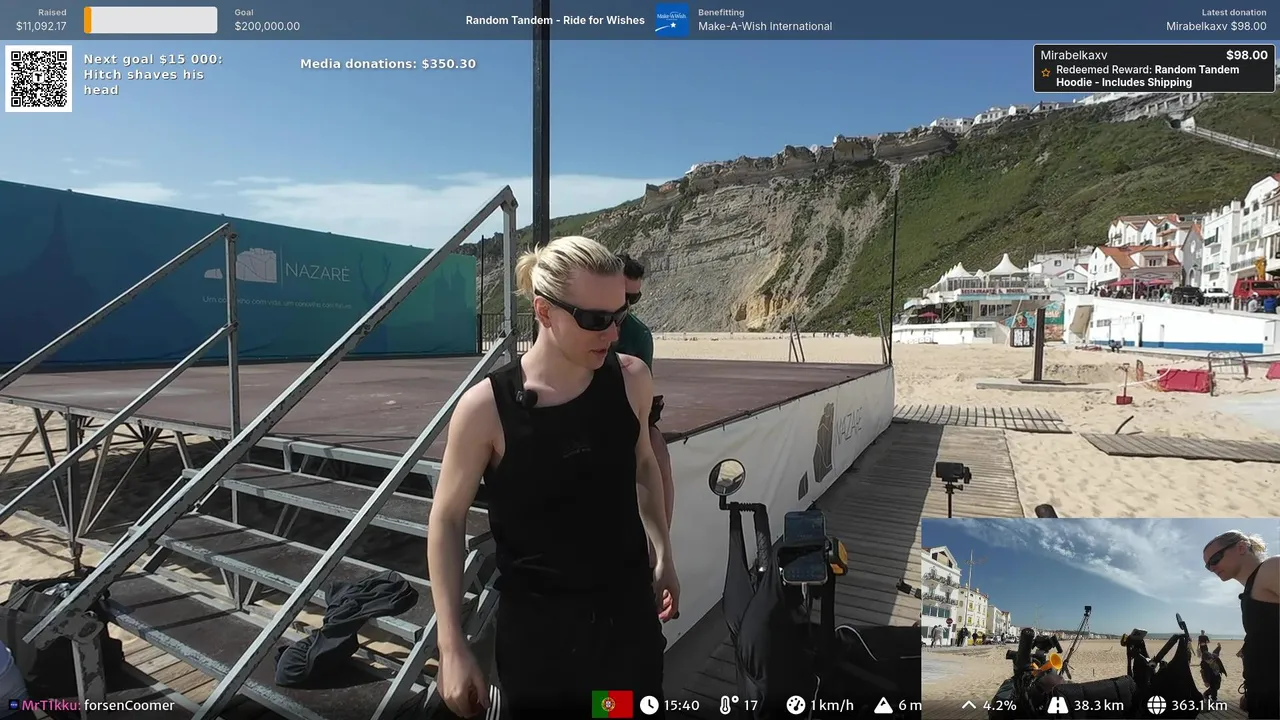Click the fundraising progress bar

click(150, 20)
